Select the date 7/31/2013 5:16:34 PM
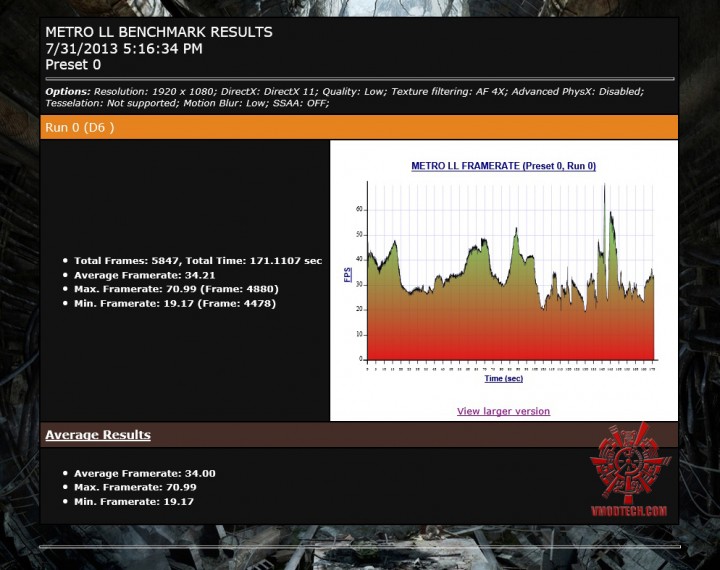This screenshot has width=720, height=570. click(x=124, y=48)
